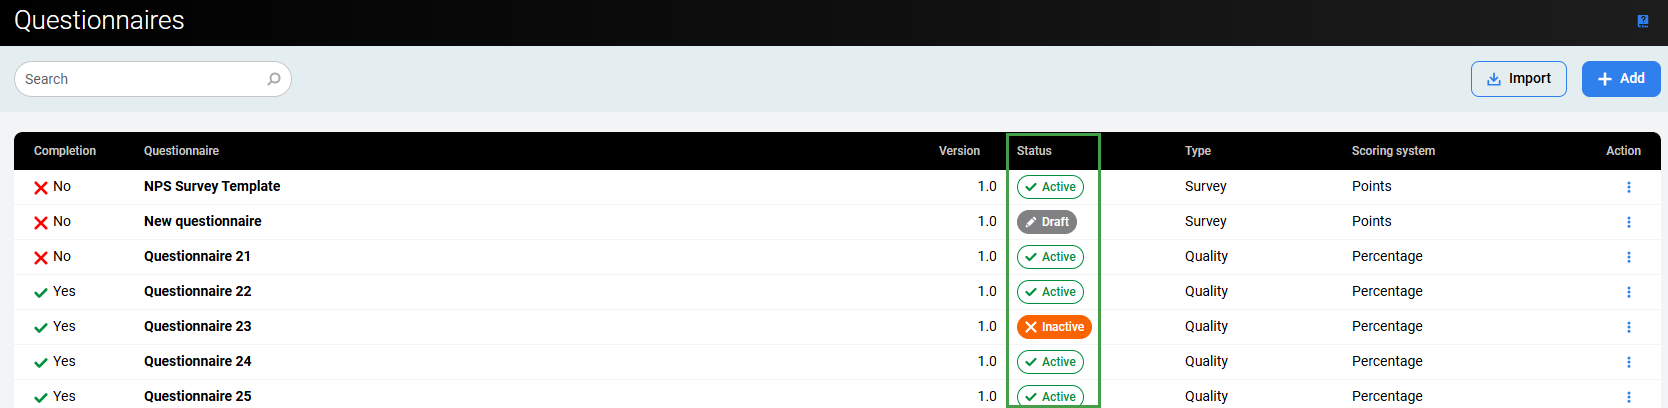Open the Questionnaire 22 entry
This screenshot has width=1668, height=408.
tap(197, 292)
